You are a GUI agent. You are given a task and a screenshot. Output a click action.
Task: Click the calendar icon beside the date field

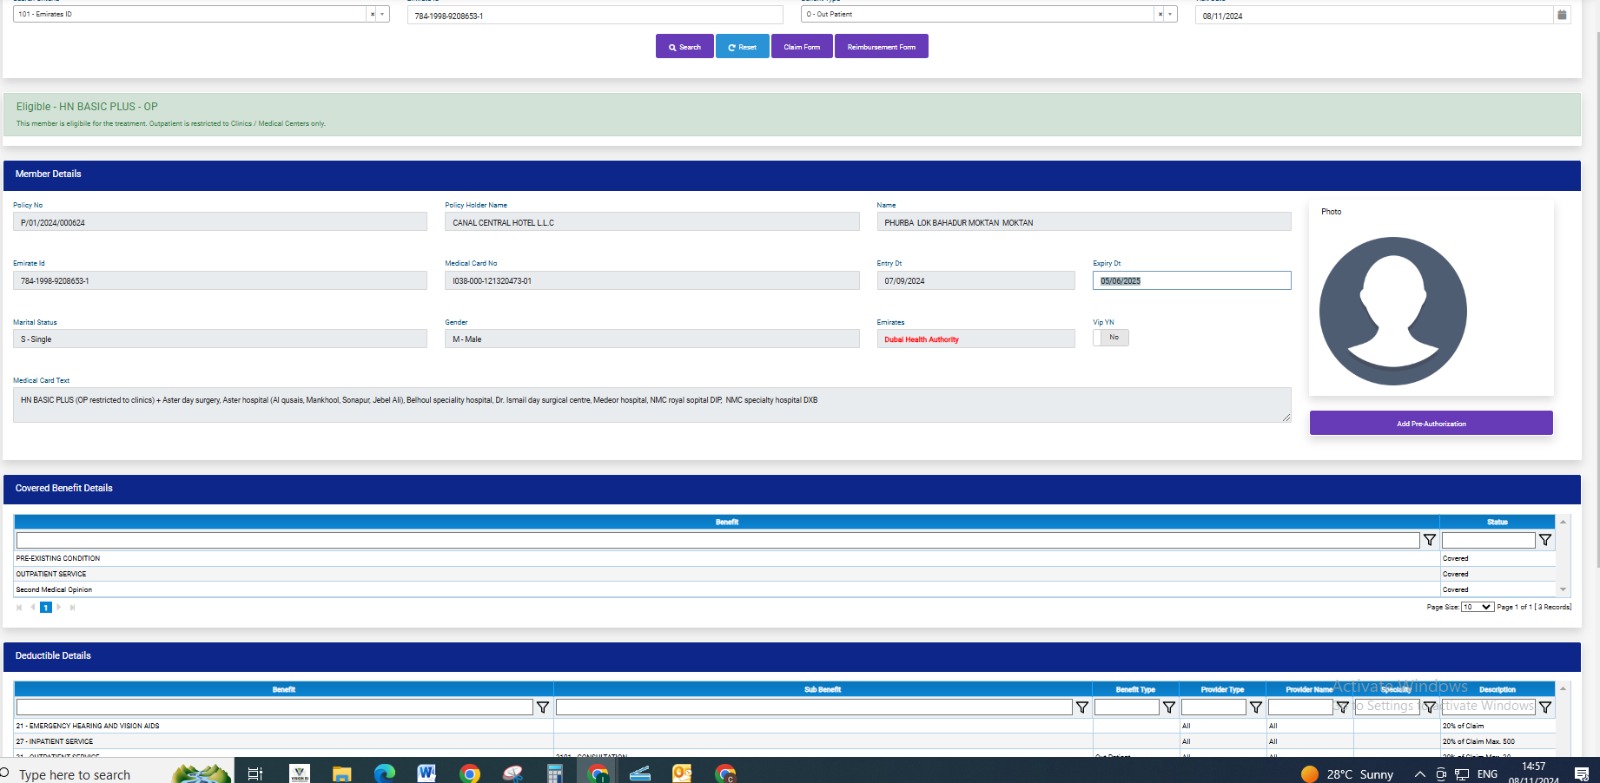point(1562,15)
